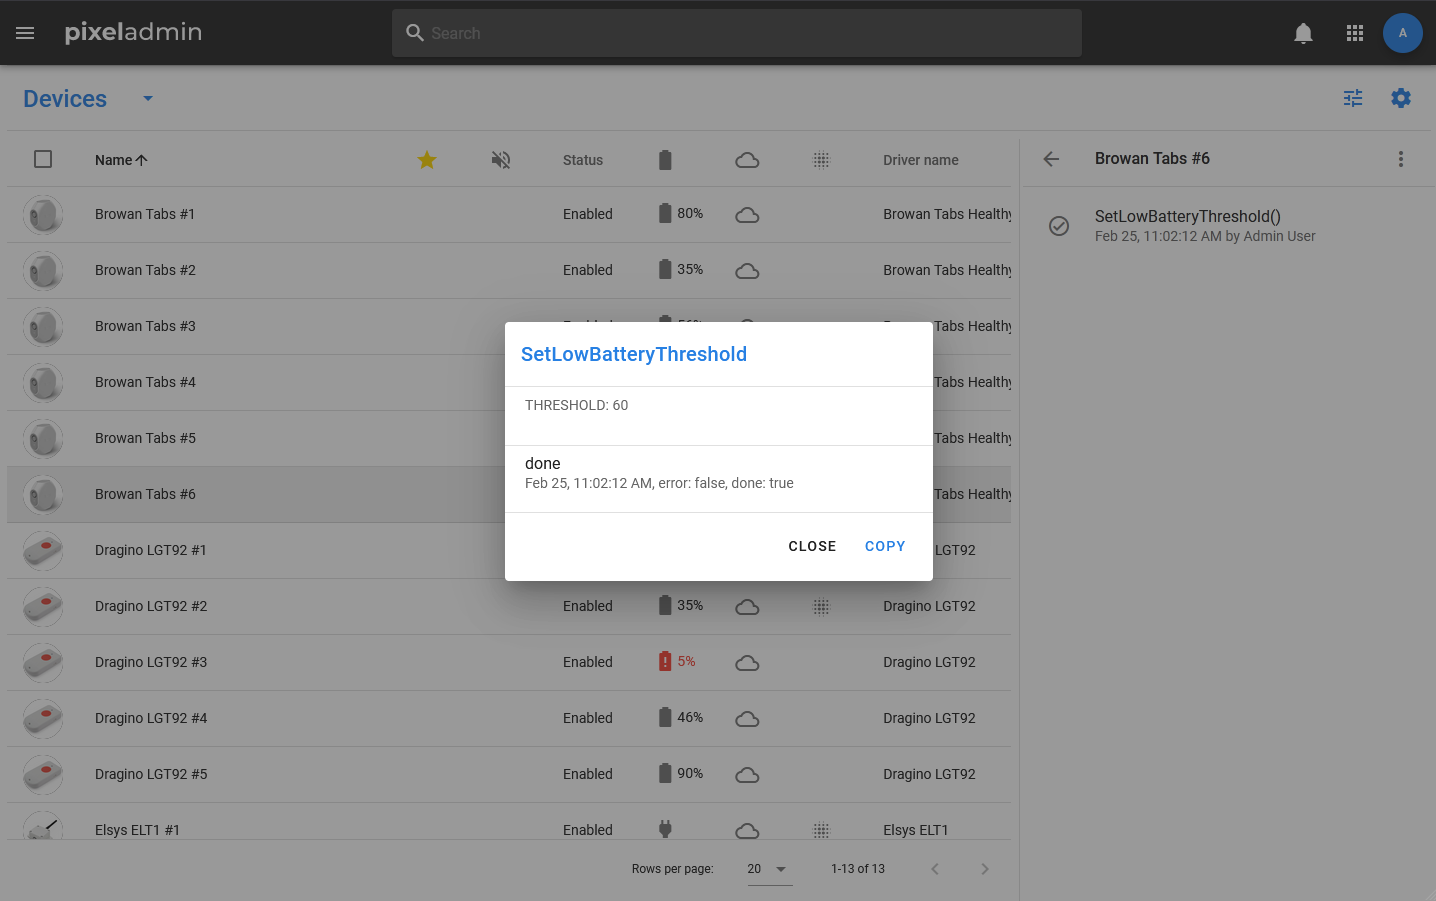The width and height of the screenshot is (1436, 901).
Task: Sort by the muted notifications column
Action: tap(501, 160)
